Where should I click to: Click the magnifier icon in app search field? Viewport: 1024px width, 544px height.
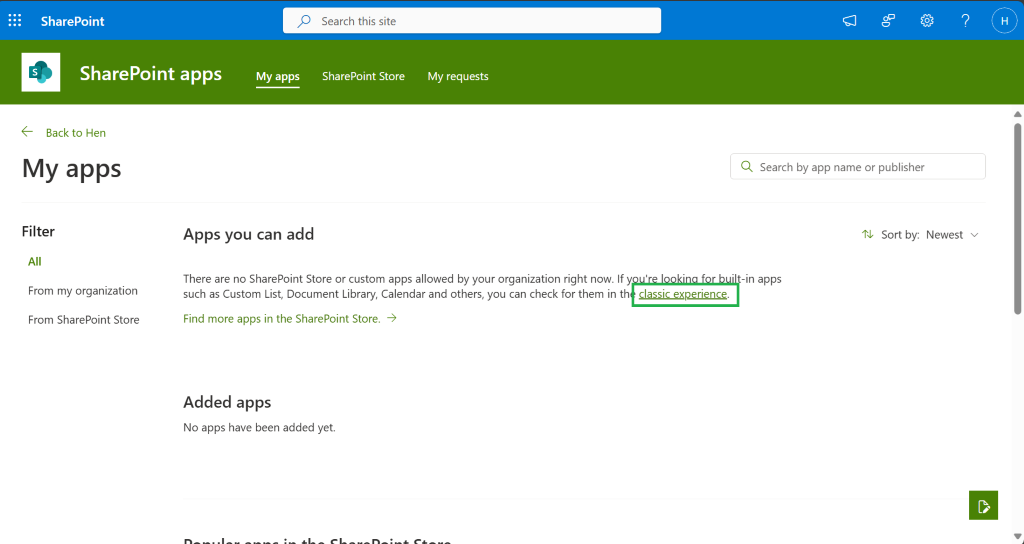click(746, 167)
